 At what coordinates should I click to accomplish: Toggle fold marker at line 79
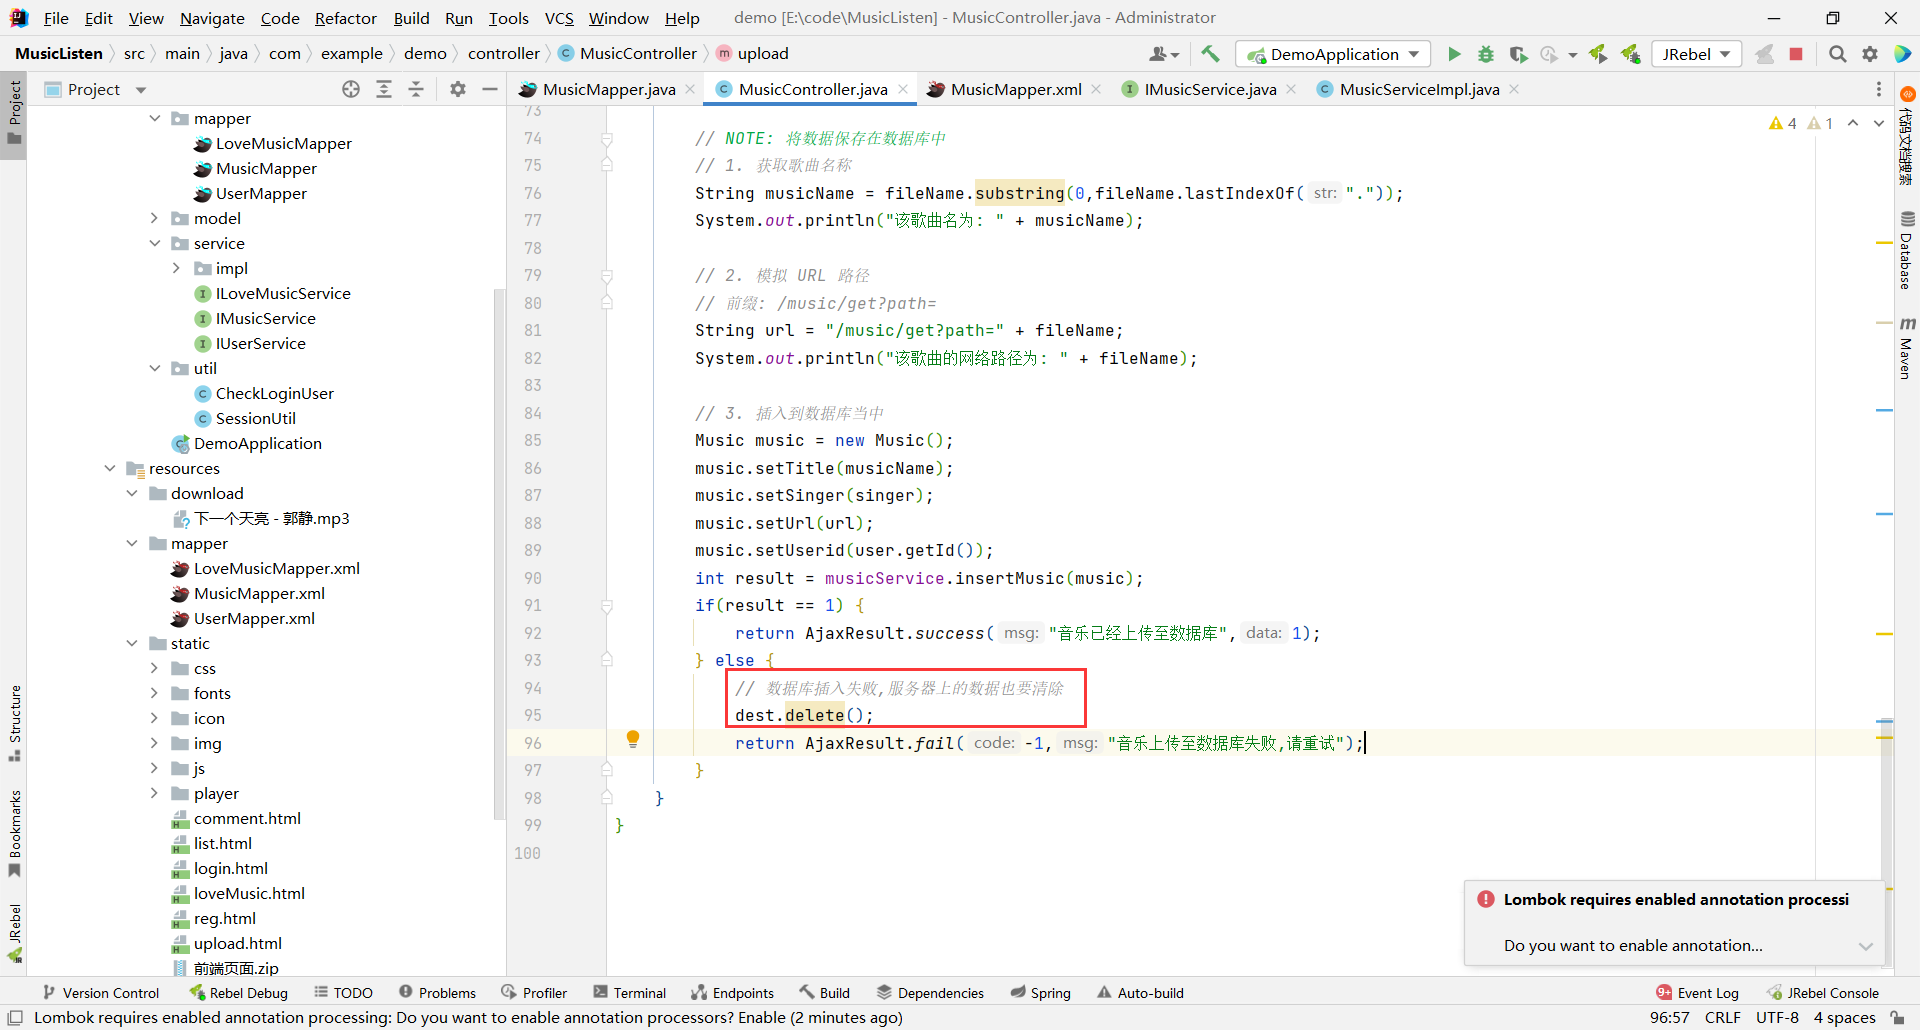click(x=607, y=275)
